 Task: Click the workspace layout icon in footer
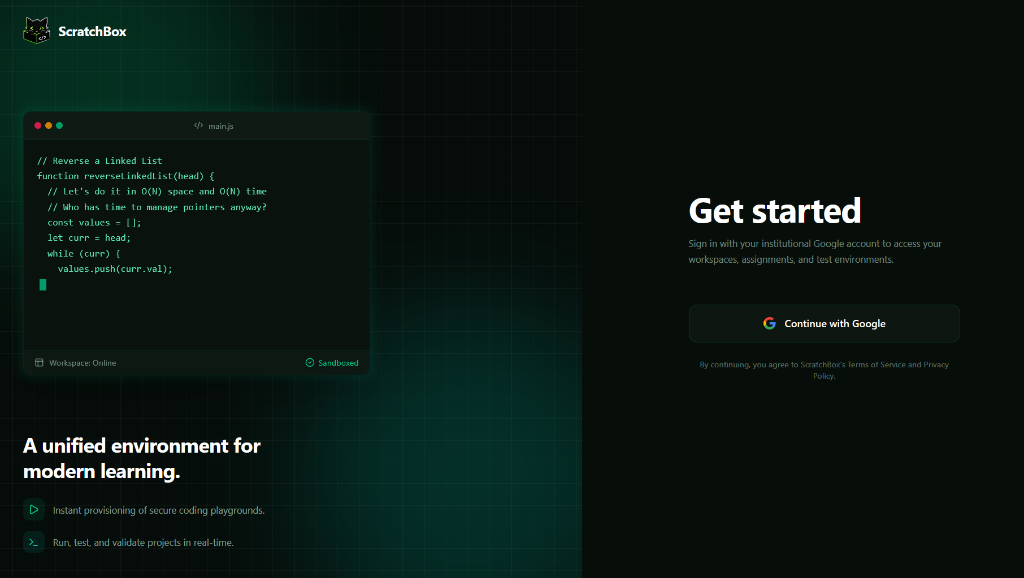pyautogui.click(x=39, y=362)
